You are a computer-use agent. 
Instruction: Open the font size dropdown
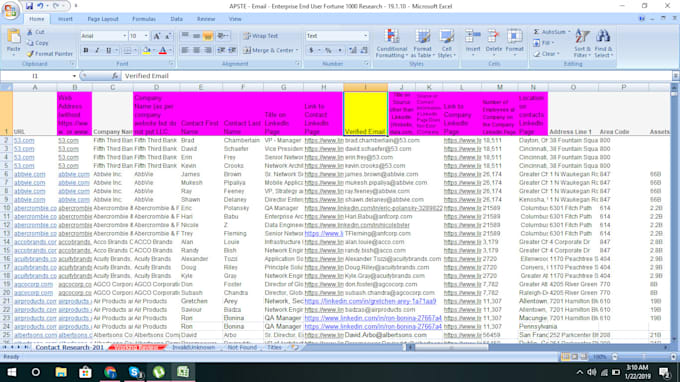tap(146, 36)
